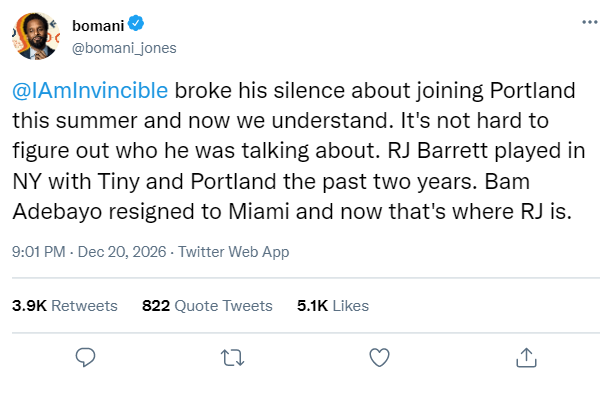
Task: Click the 9:01 PM timestamp
Action: (x=39, y=252)
